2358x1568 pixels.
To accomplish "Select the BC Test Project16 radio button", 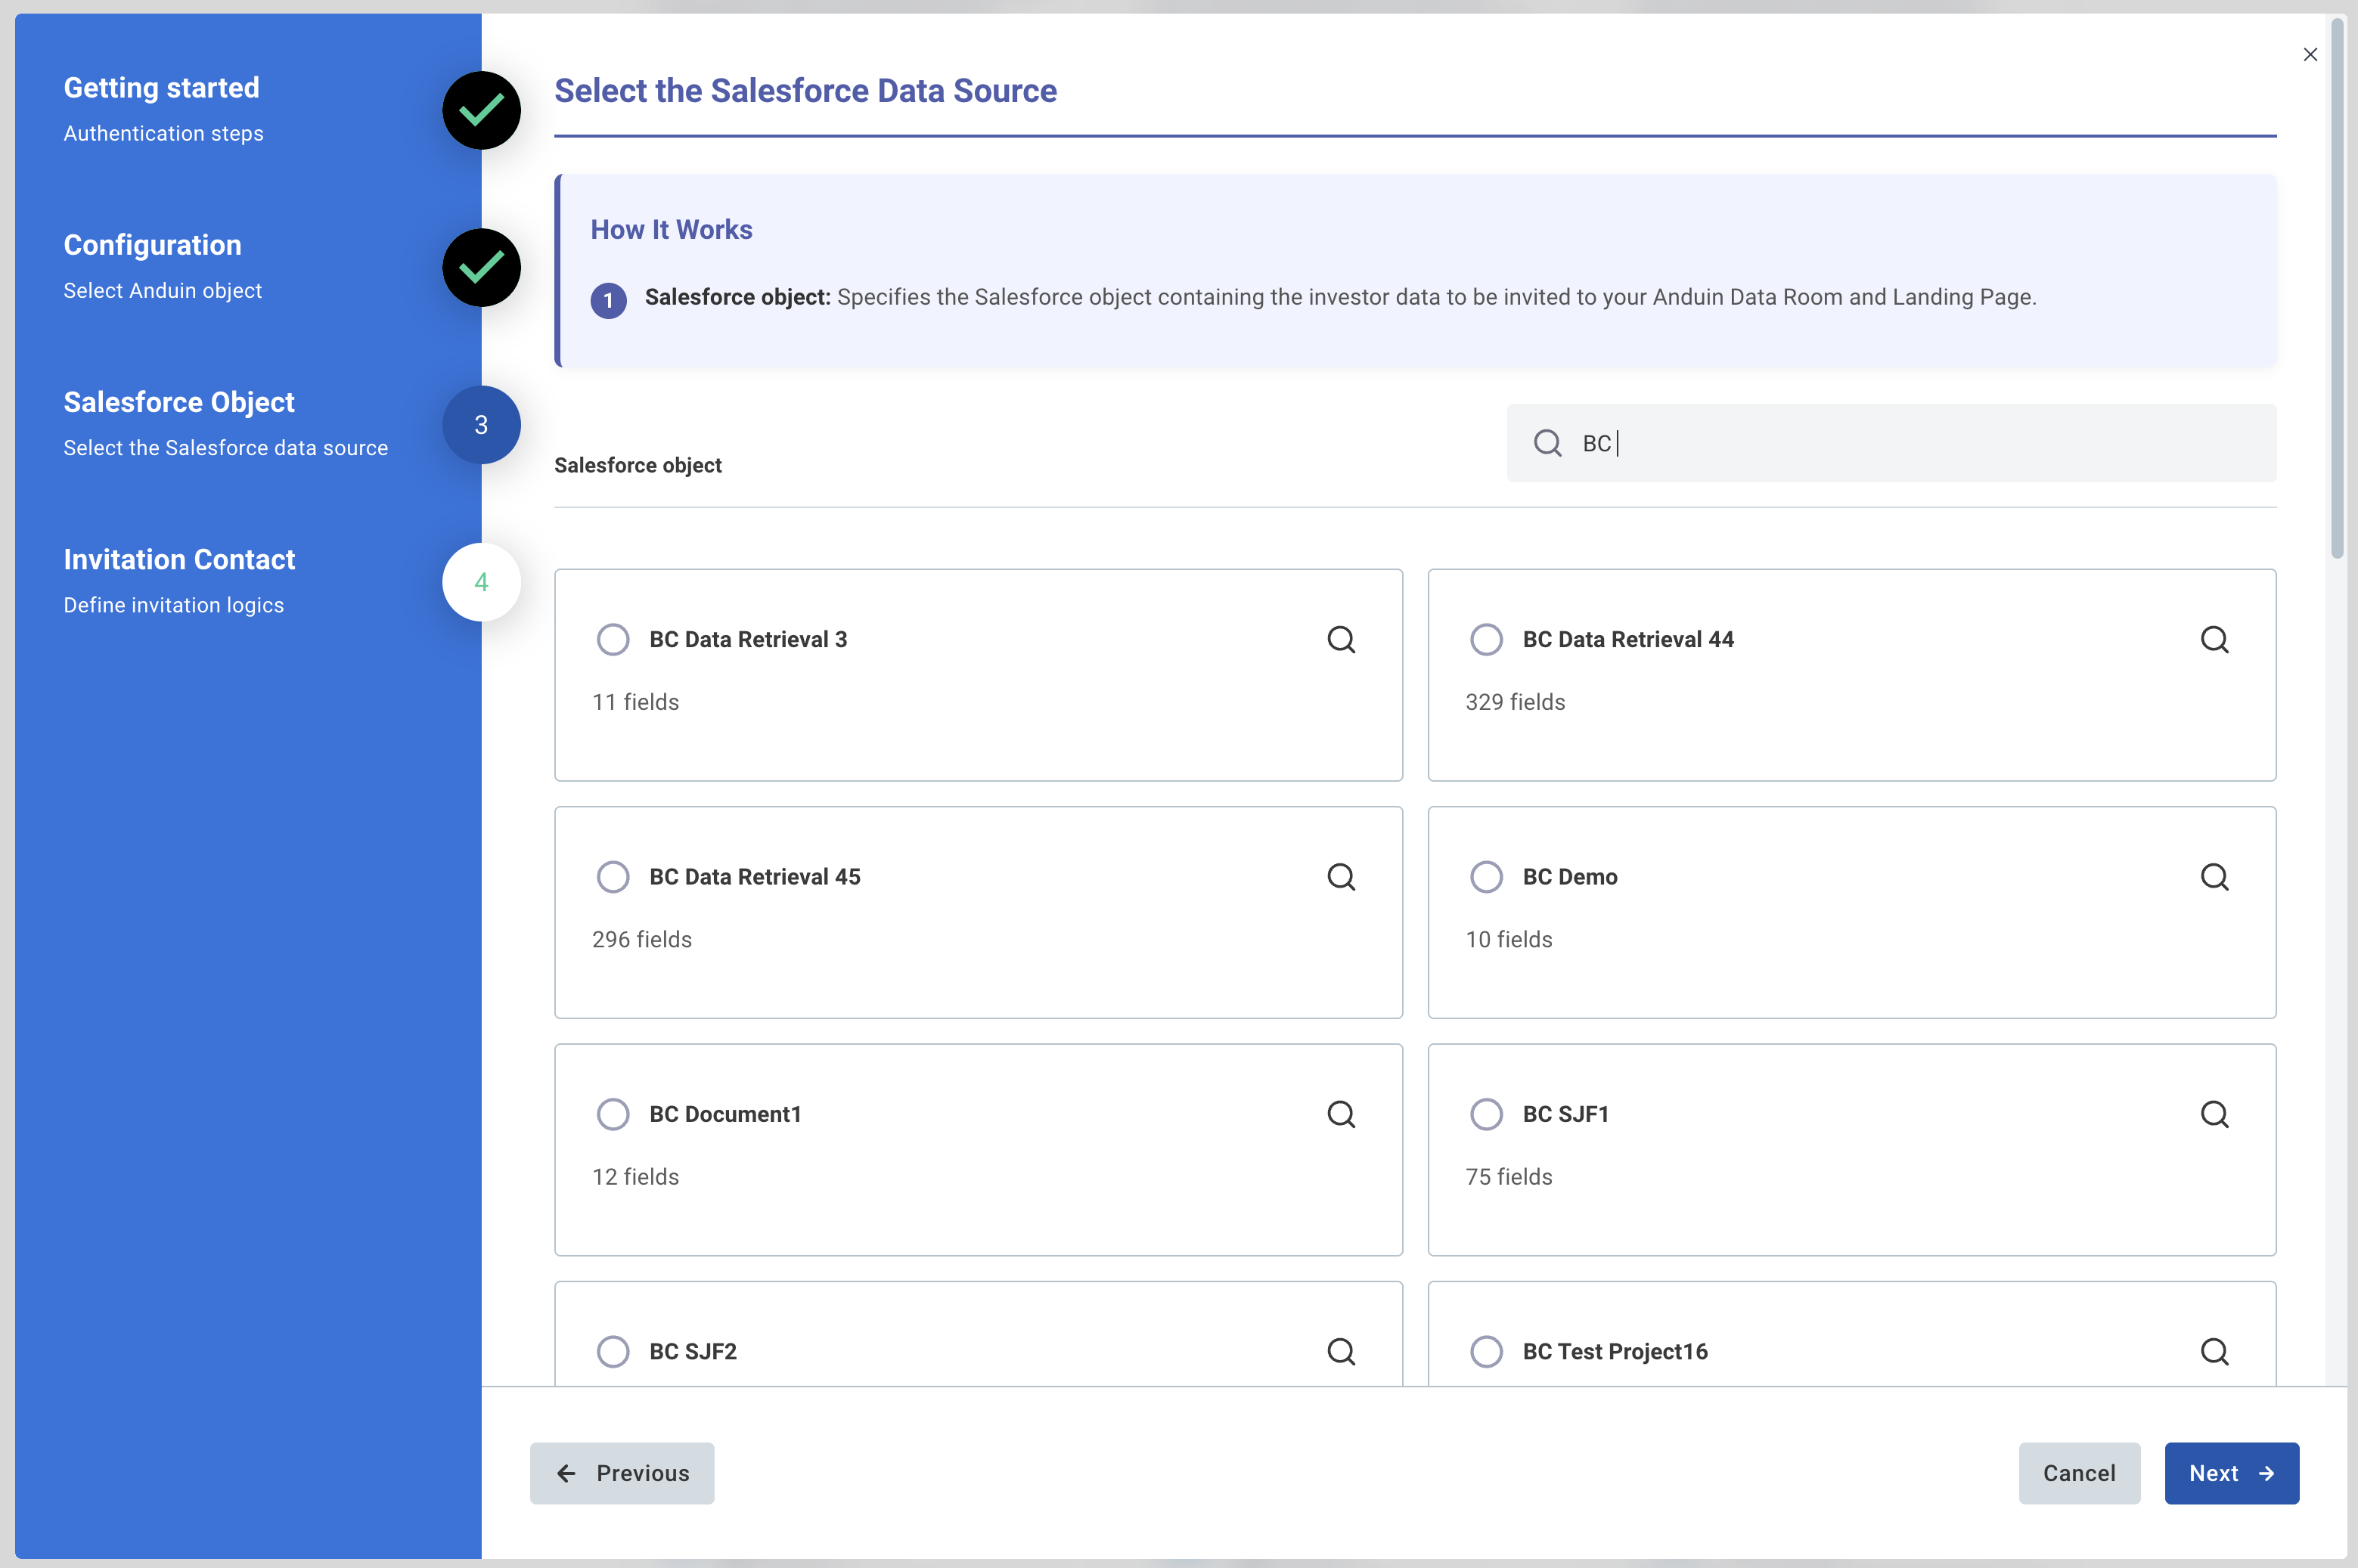I will point(1486,1351).
